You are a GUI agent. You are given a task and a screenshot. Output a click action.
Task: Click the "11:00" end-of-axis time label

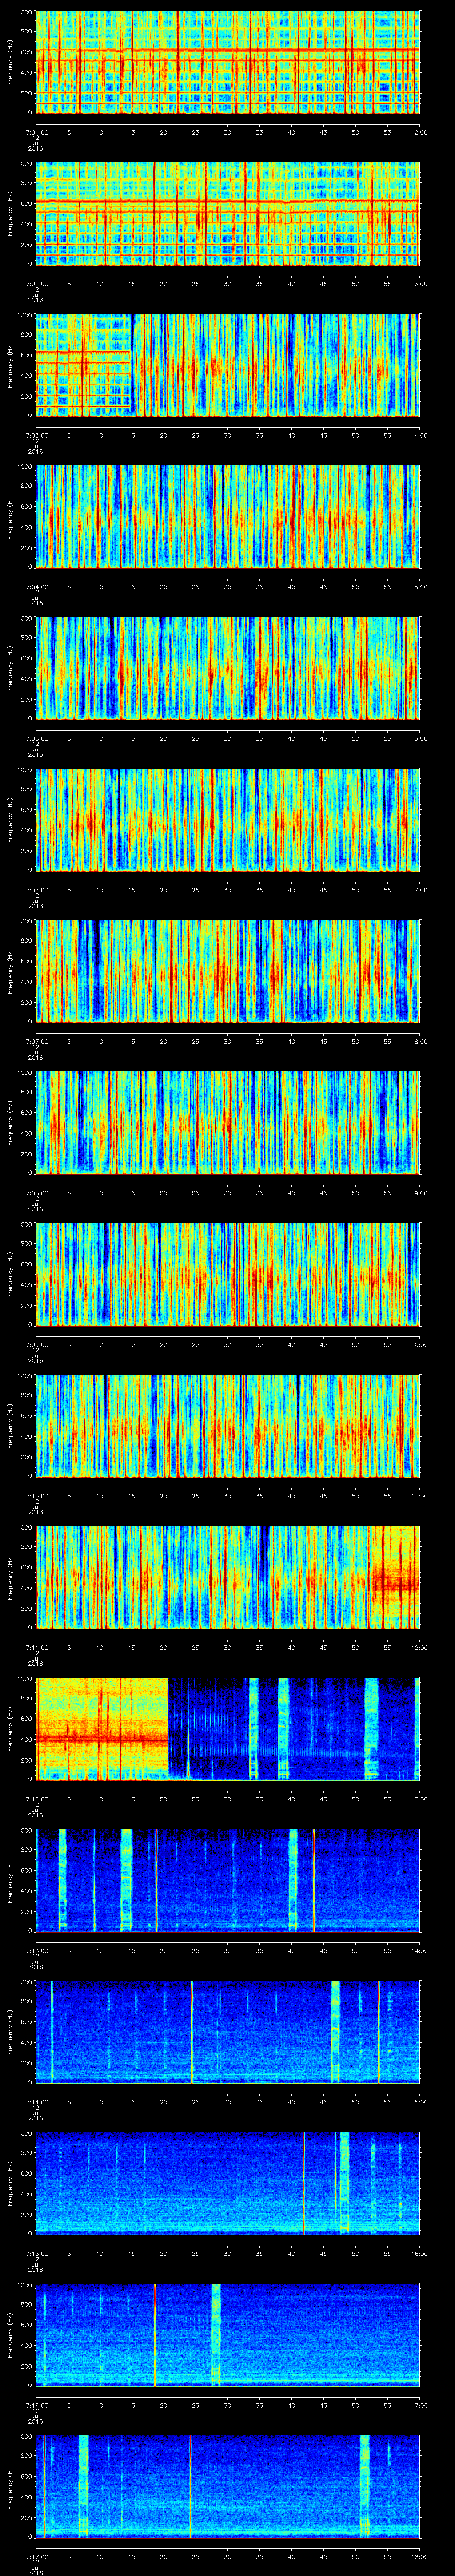[x=420, y=1495]
